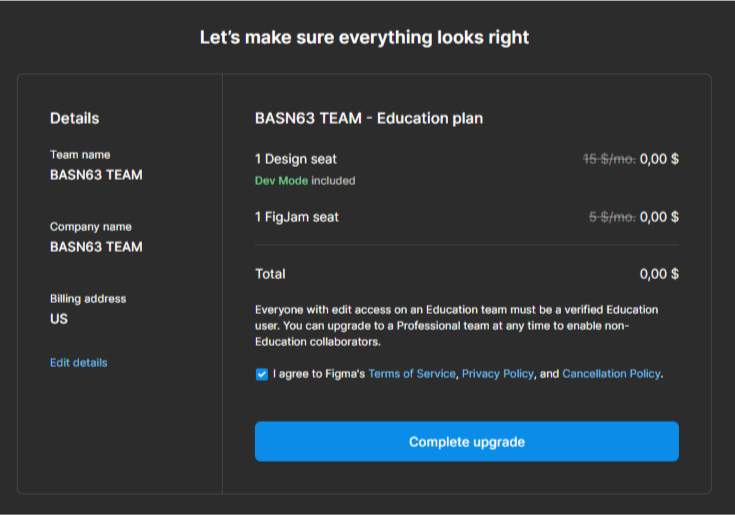Select the 'Dev Mode' green text
735x515 pixels.
[x=281, y=180]
